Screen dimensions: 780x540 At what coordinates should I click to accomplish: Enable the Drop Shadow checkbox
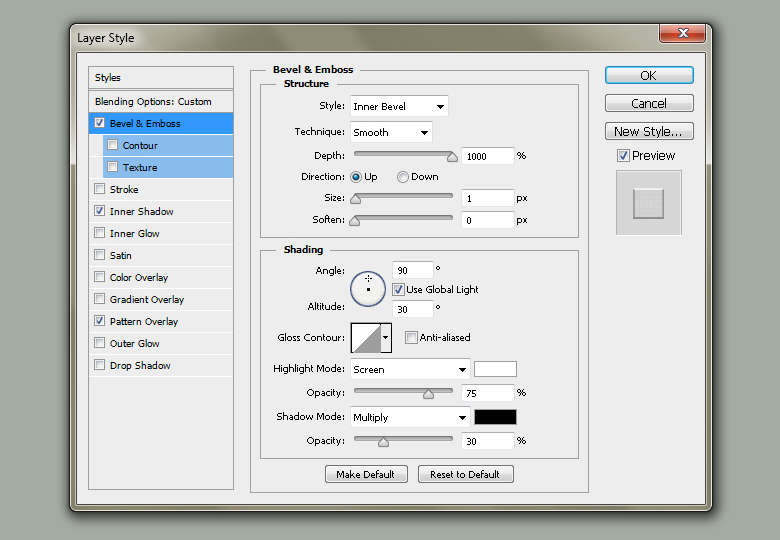[x=99, y=366]
